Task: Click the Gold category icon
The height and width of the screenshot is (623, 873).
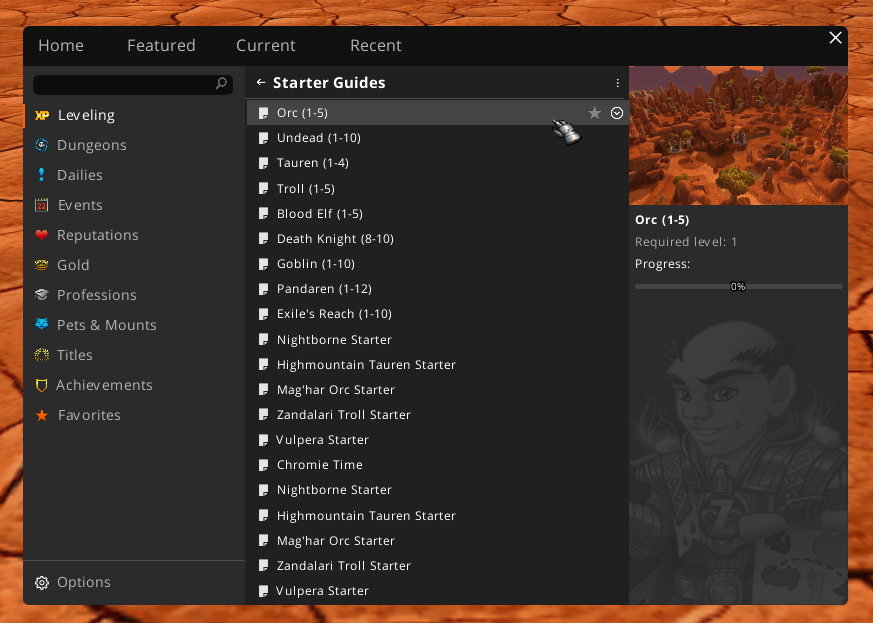Action: coord(41,265)
